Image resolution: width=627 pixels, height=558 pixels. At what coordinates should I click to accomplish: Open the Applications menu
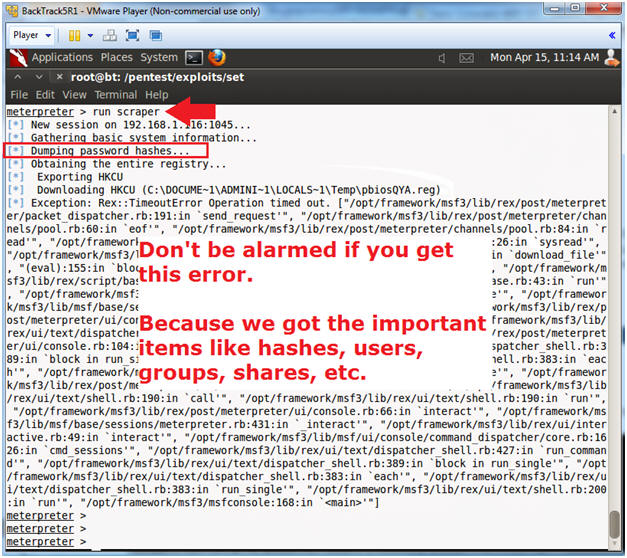(62, 58)
